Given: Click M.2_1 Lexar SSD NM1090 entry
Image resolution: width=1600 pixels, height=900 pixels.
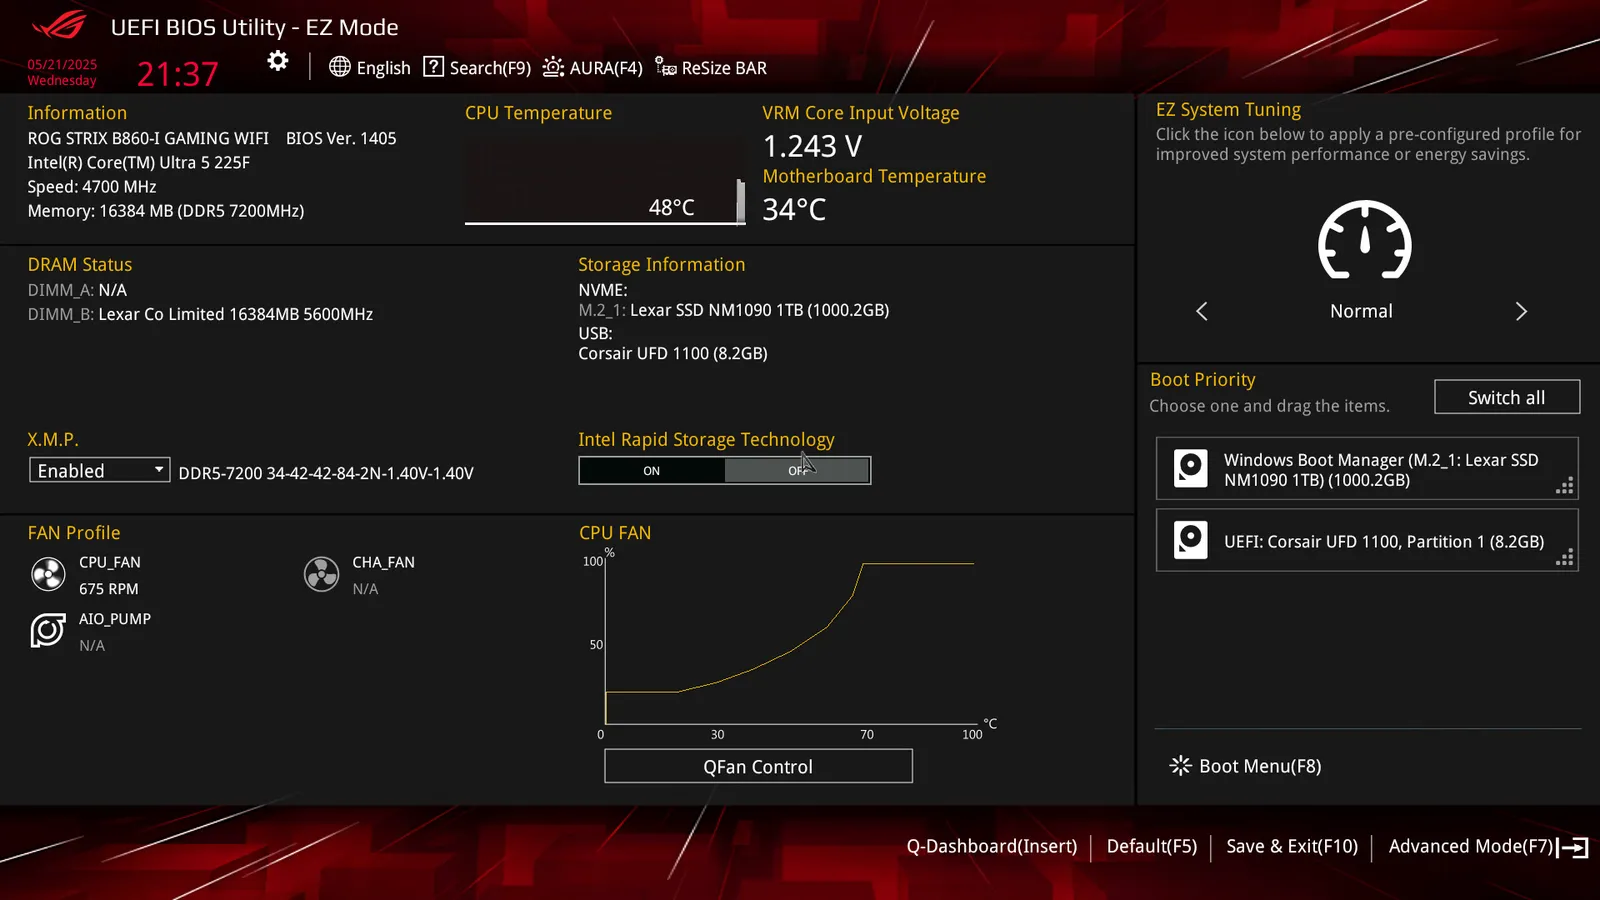Looking at the screenshot, I should point(734,310).
